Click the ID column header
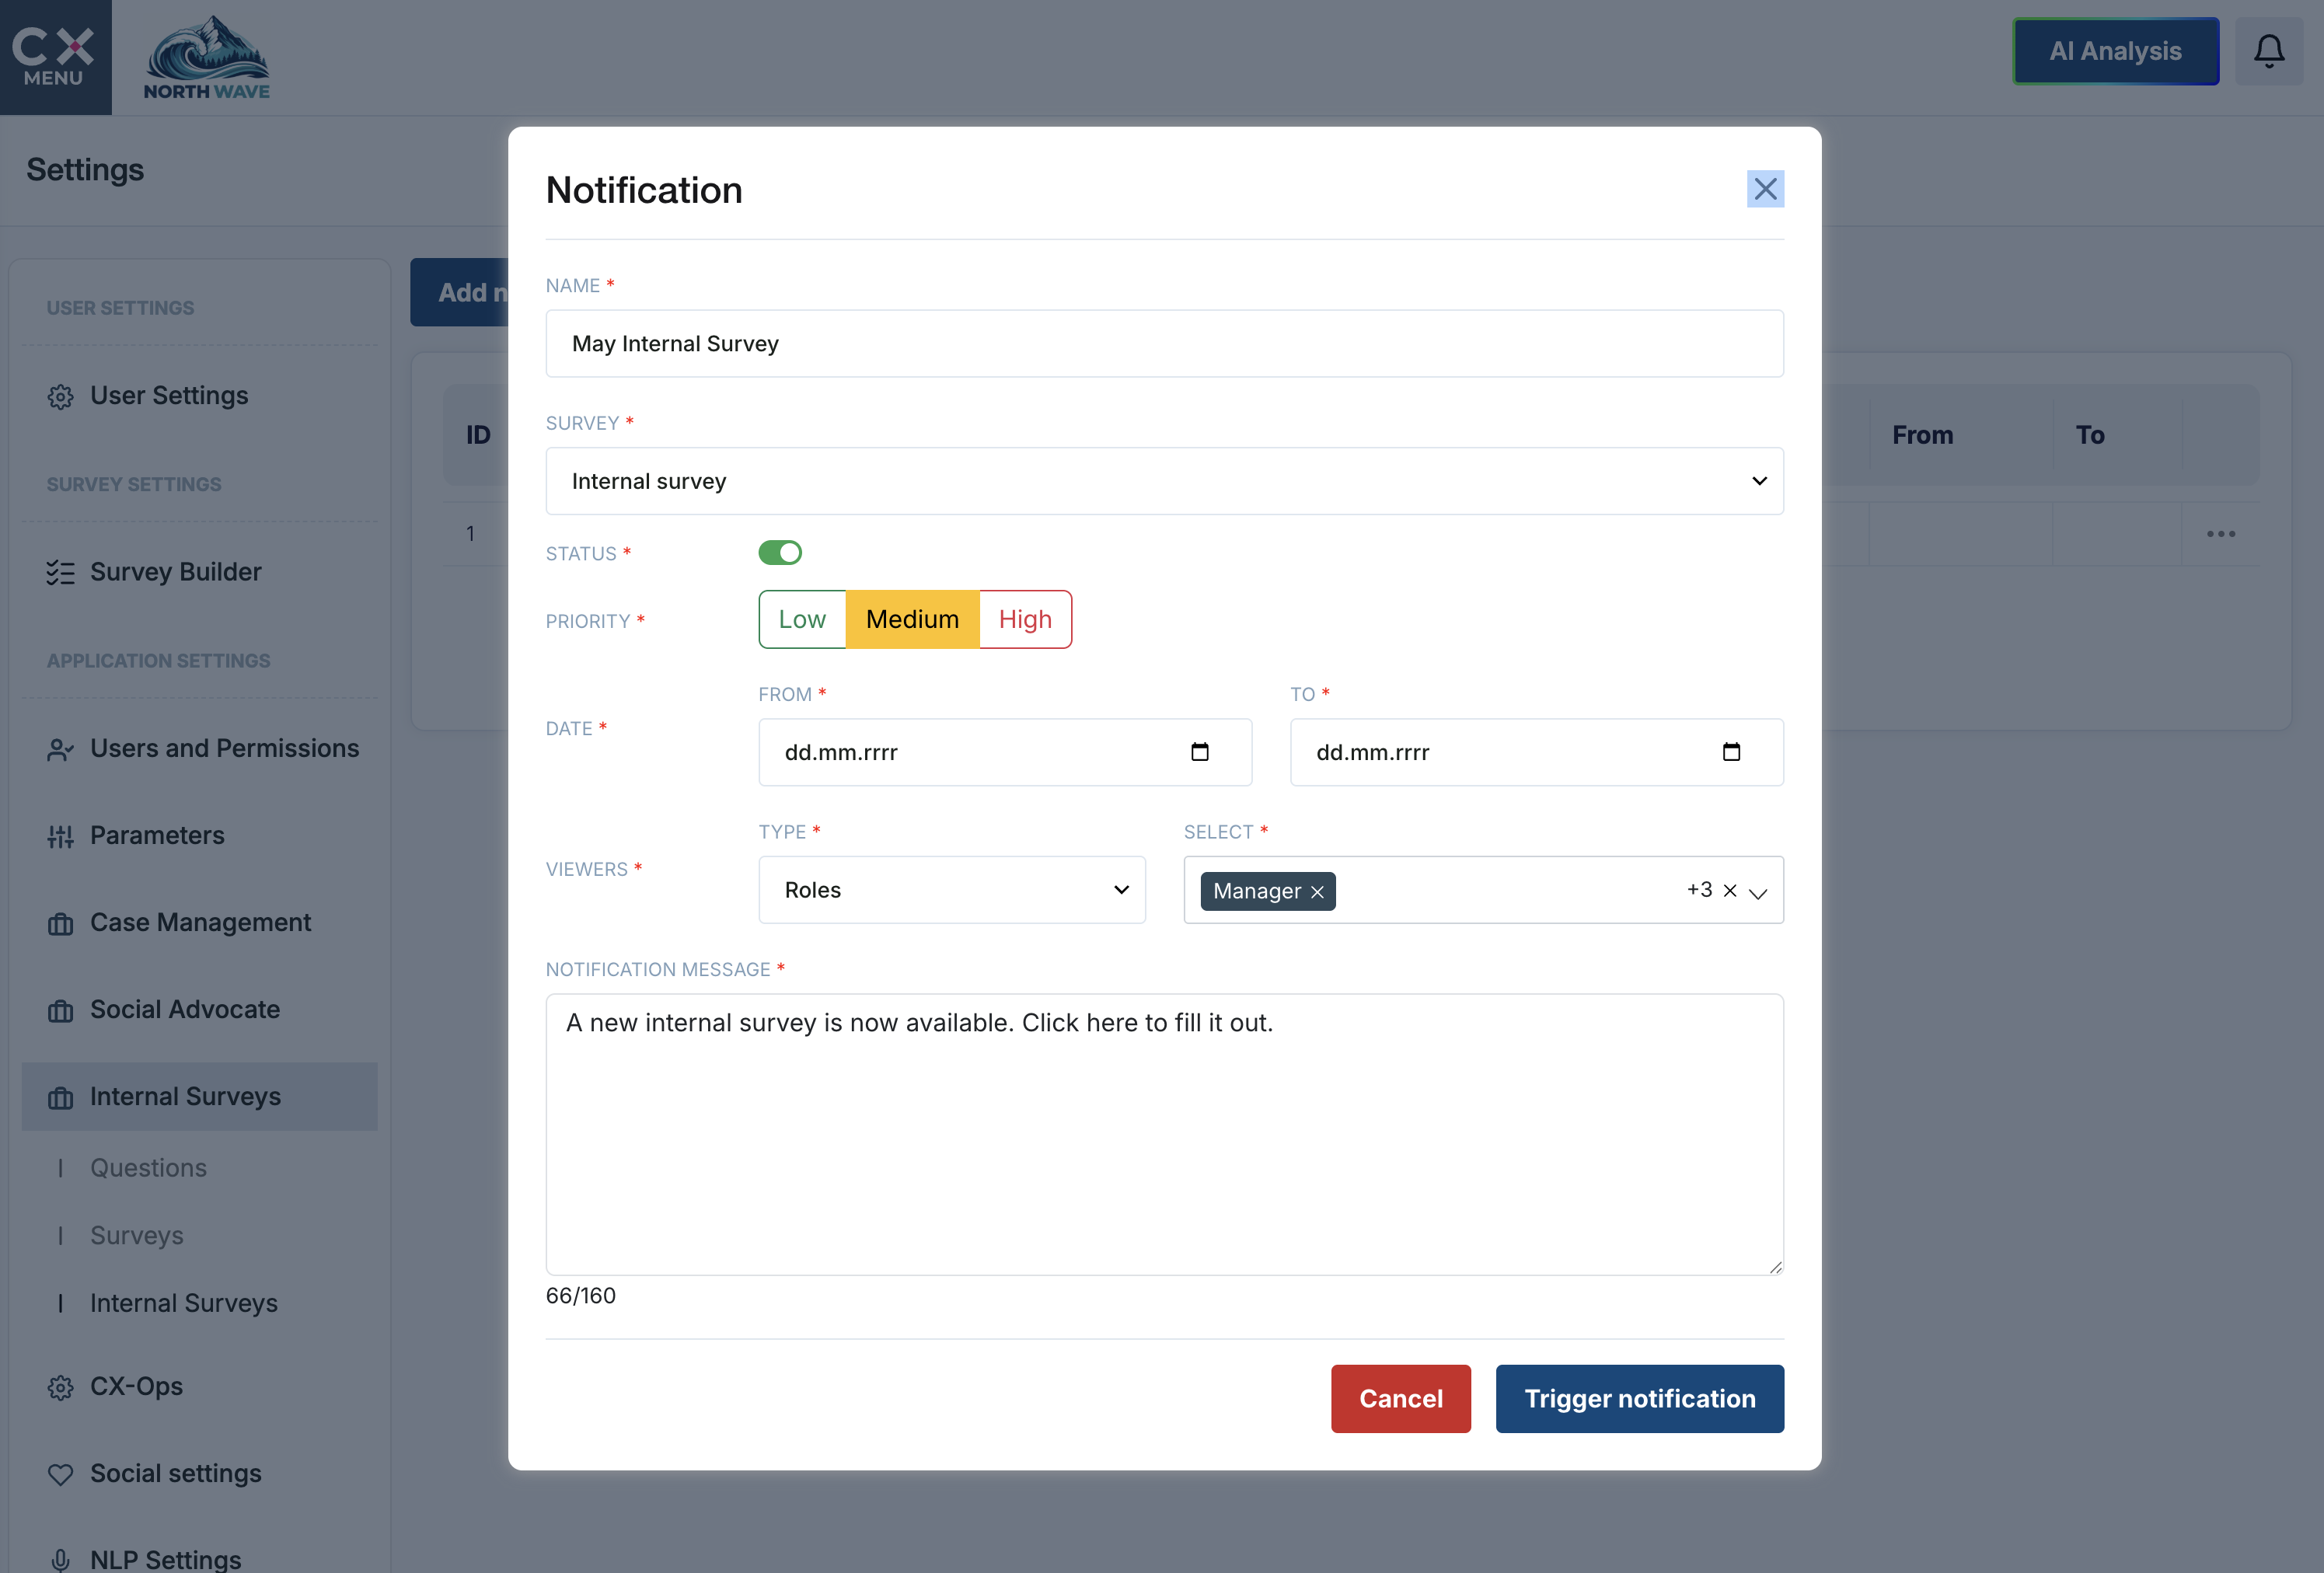 478,435
